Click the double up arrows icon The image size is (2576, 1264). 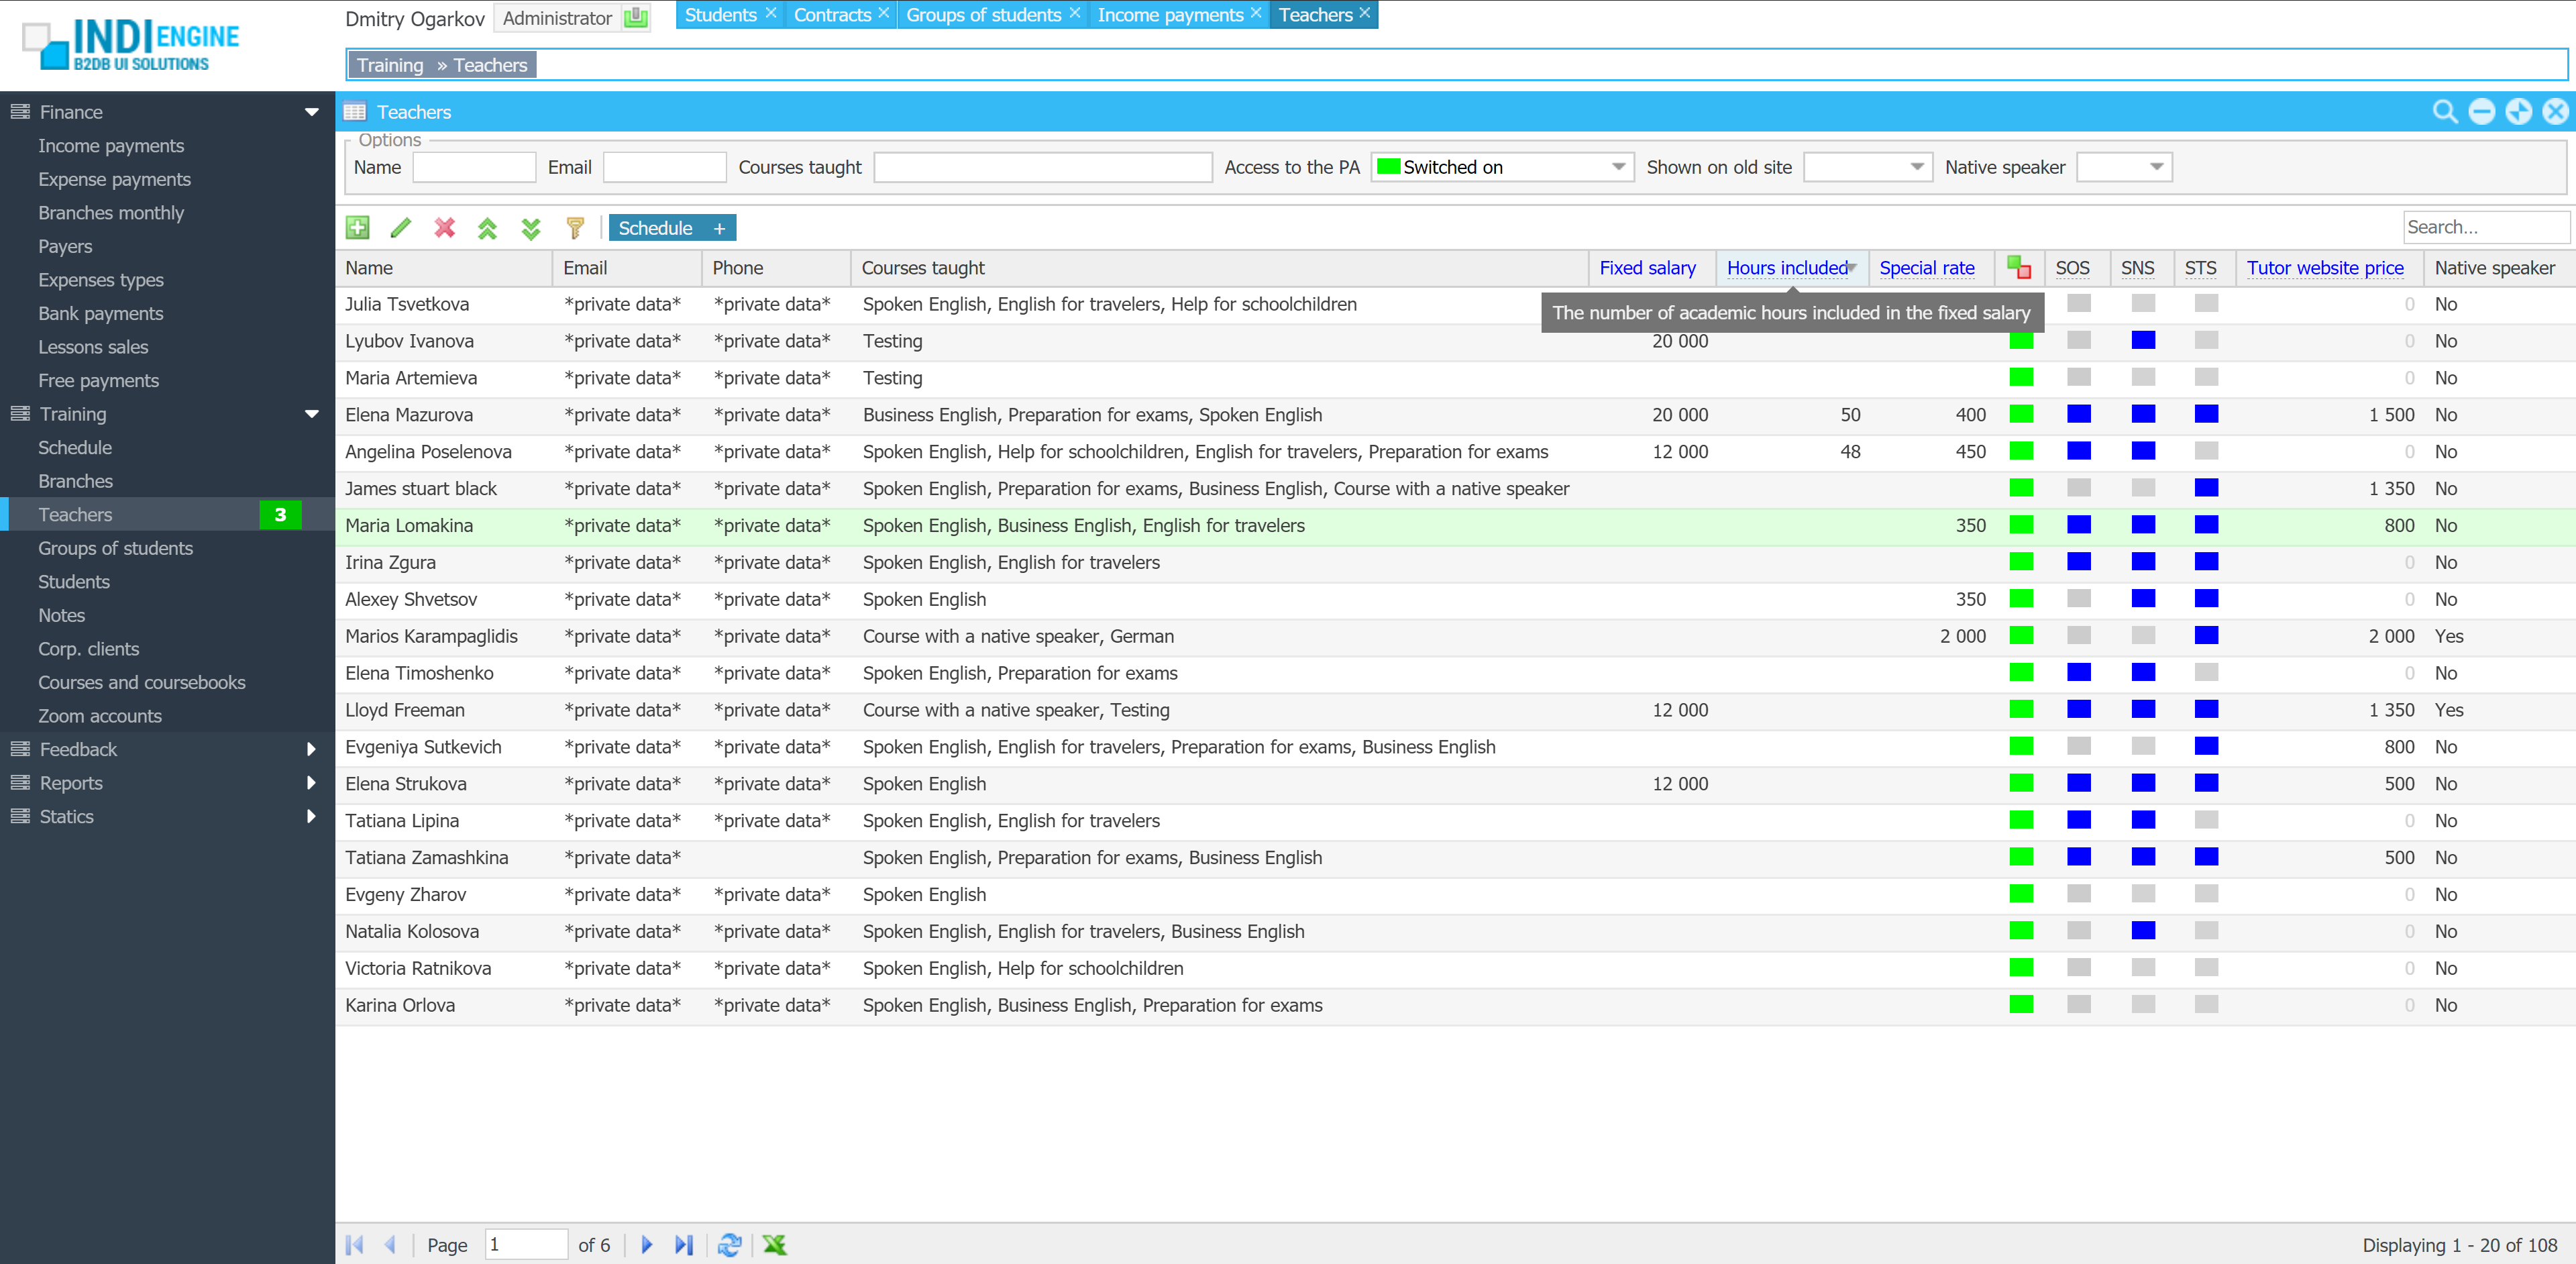[x=487, y=228]
